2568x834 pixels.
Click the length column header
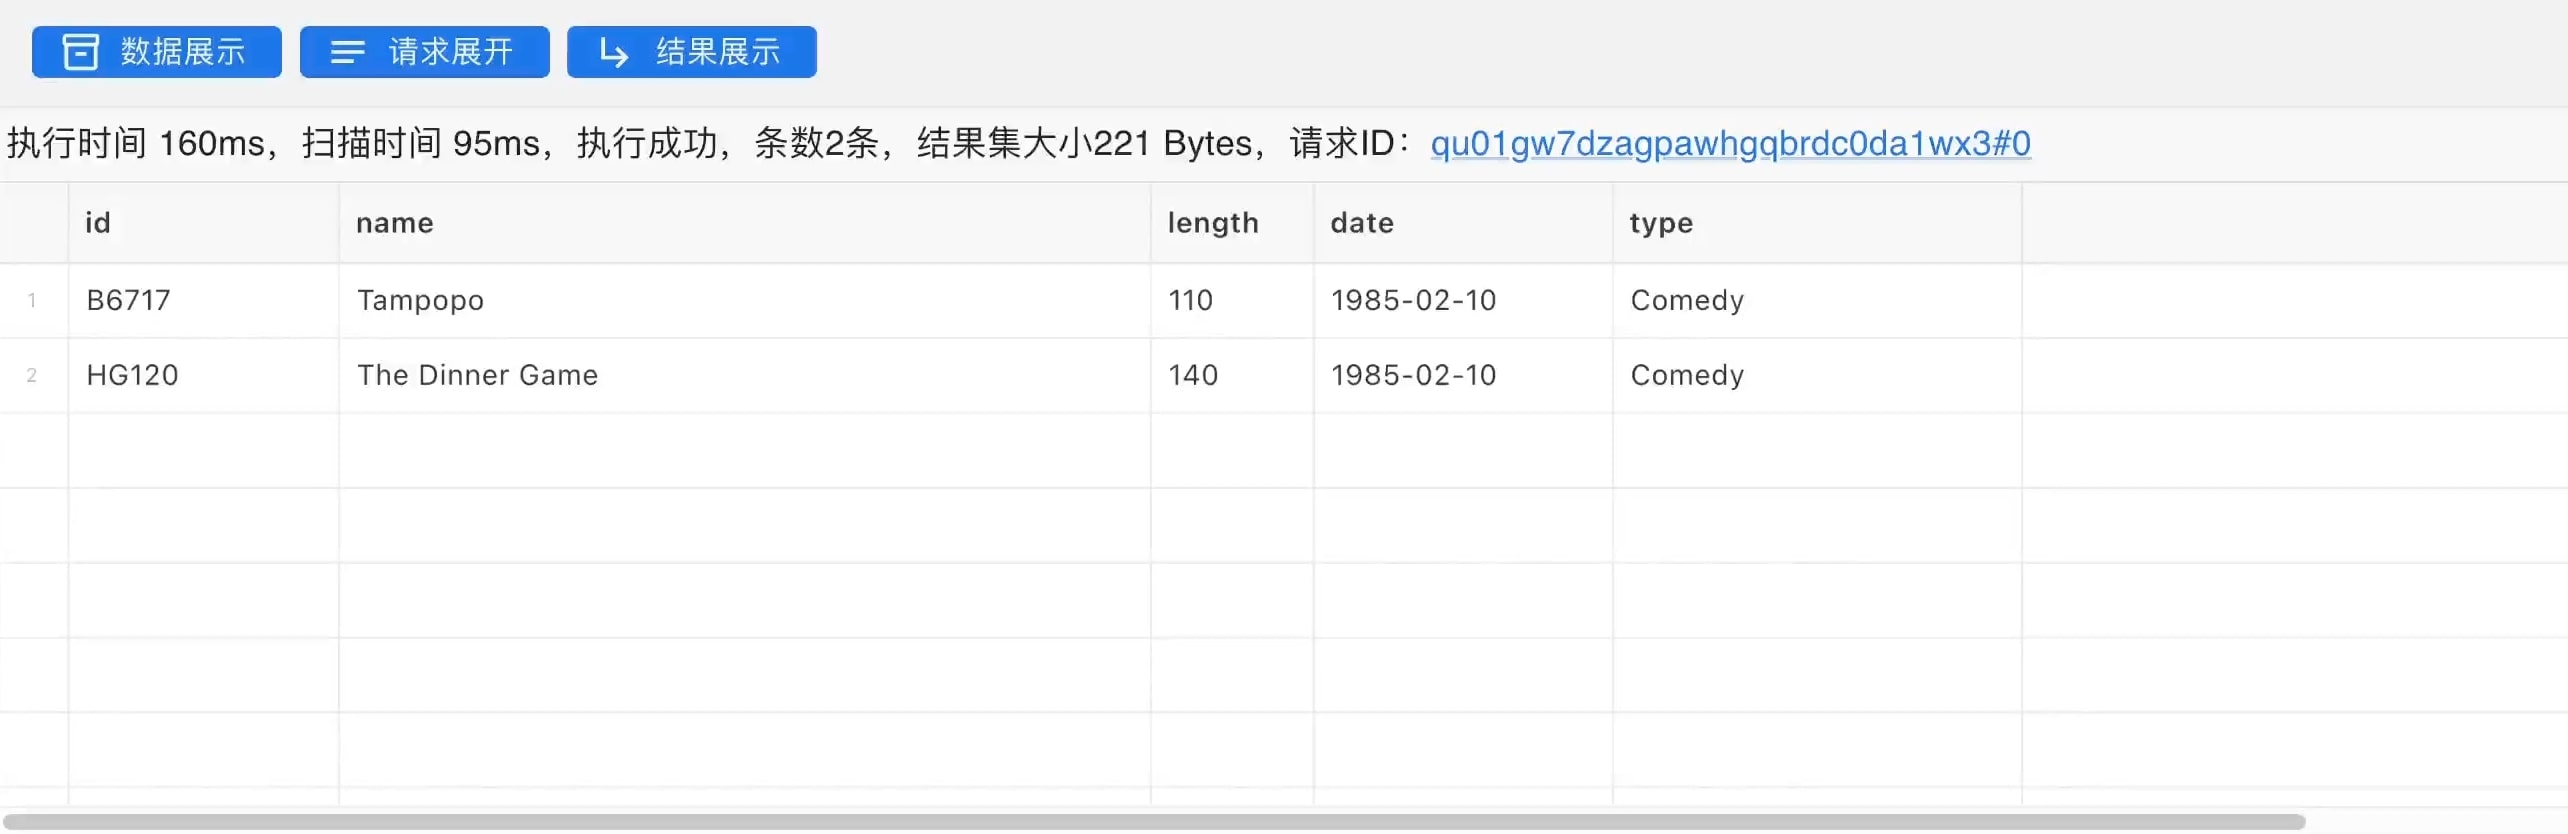pos(1213,223)
